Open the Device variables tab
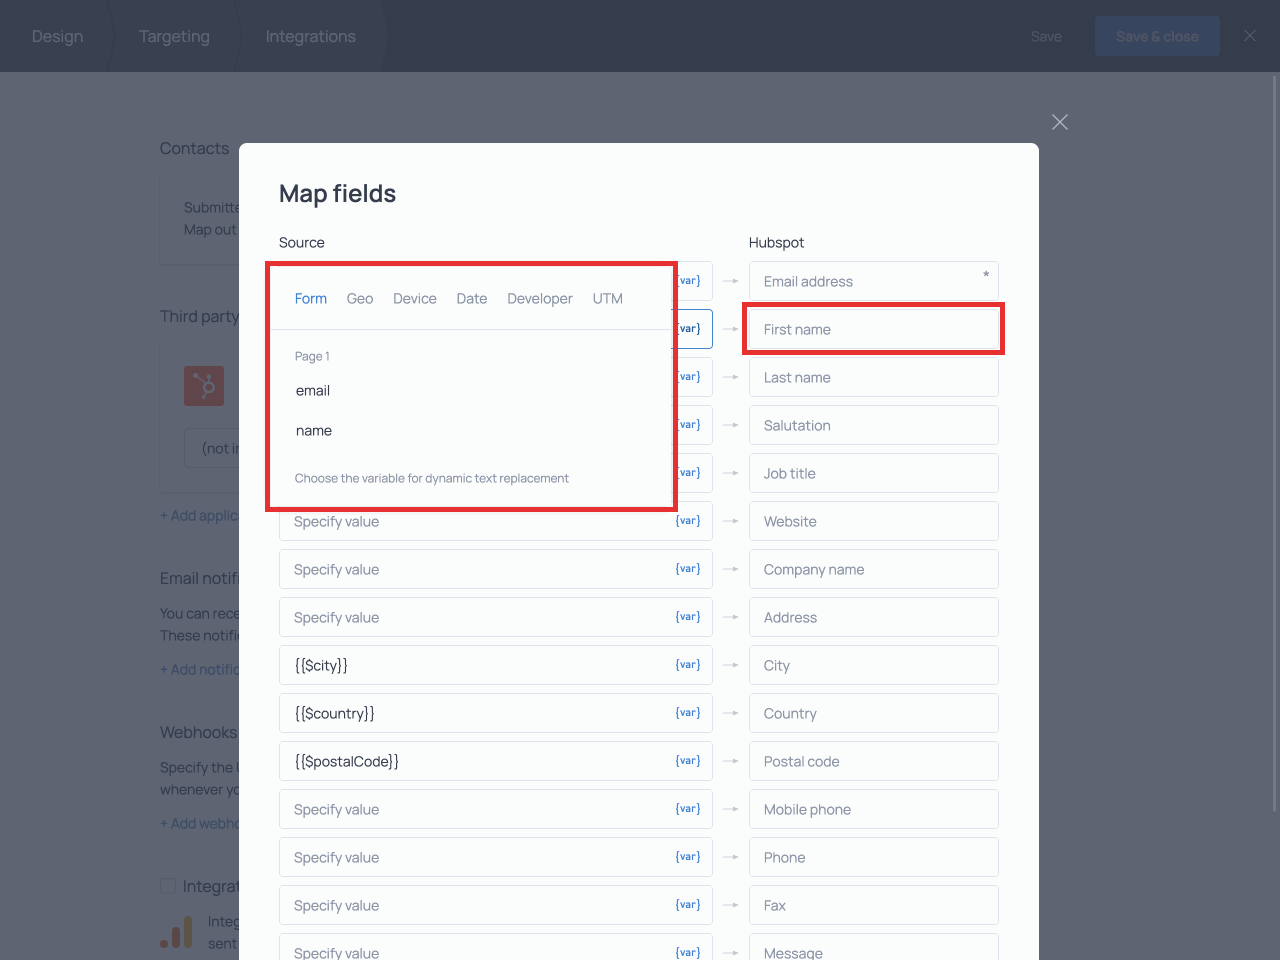 (x=414, y=299)
